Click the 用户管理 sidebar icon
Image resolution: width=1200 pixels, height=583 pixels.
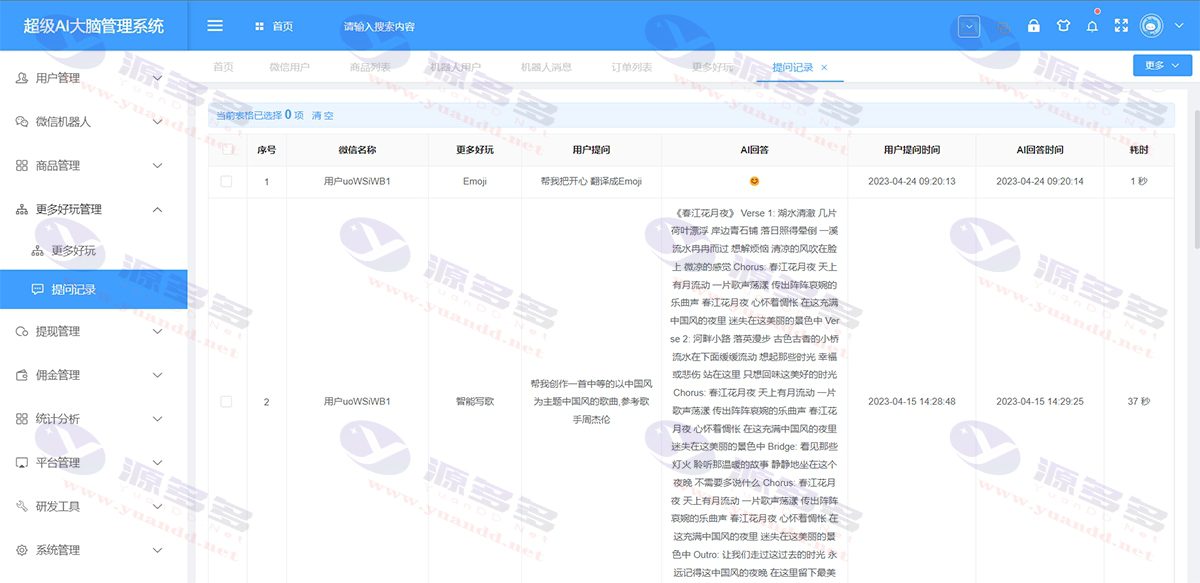coord(22,78)
